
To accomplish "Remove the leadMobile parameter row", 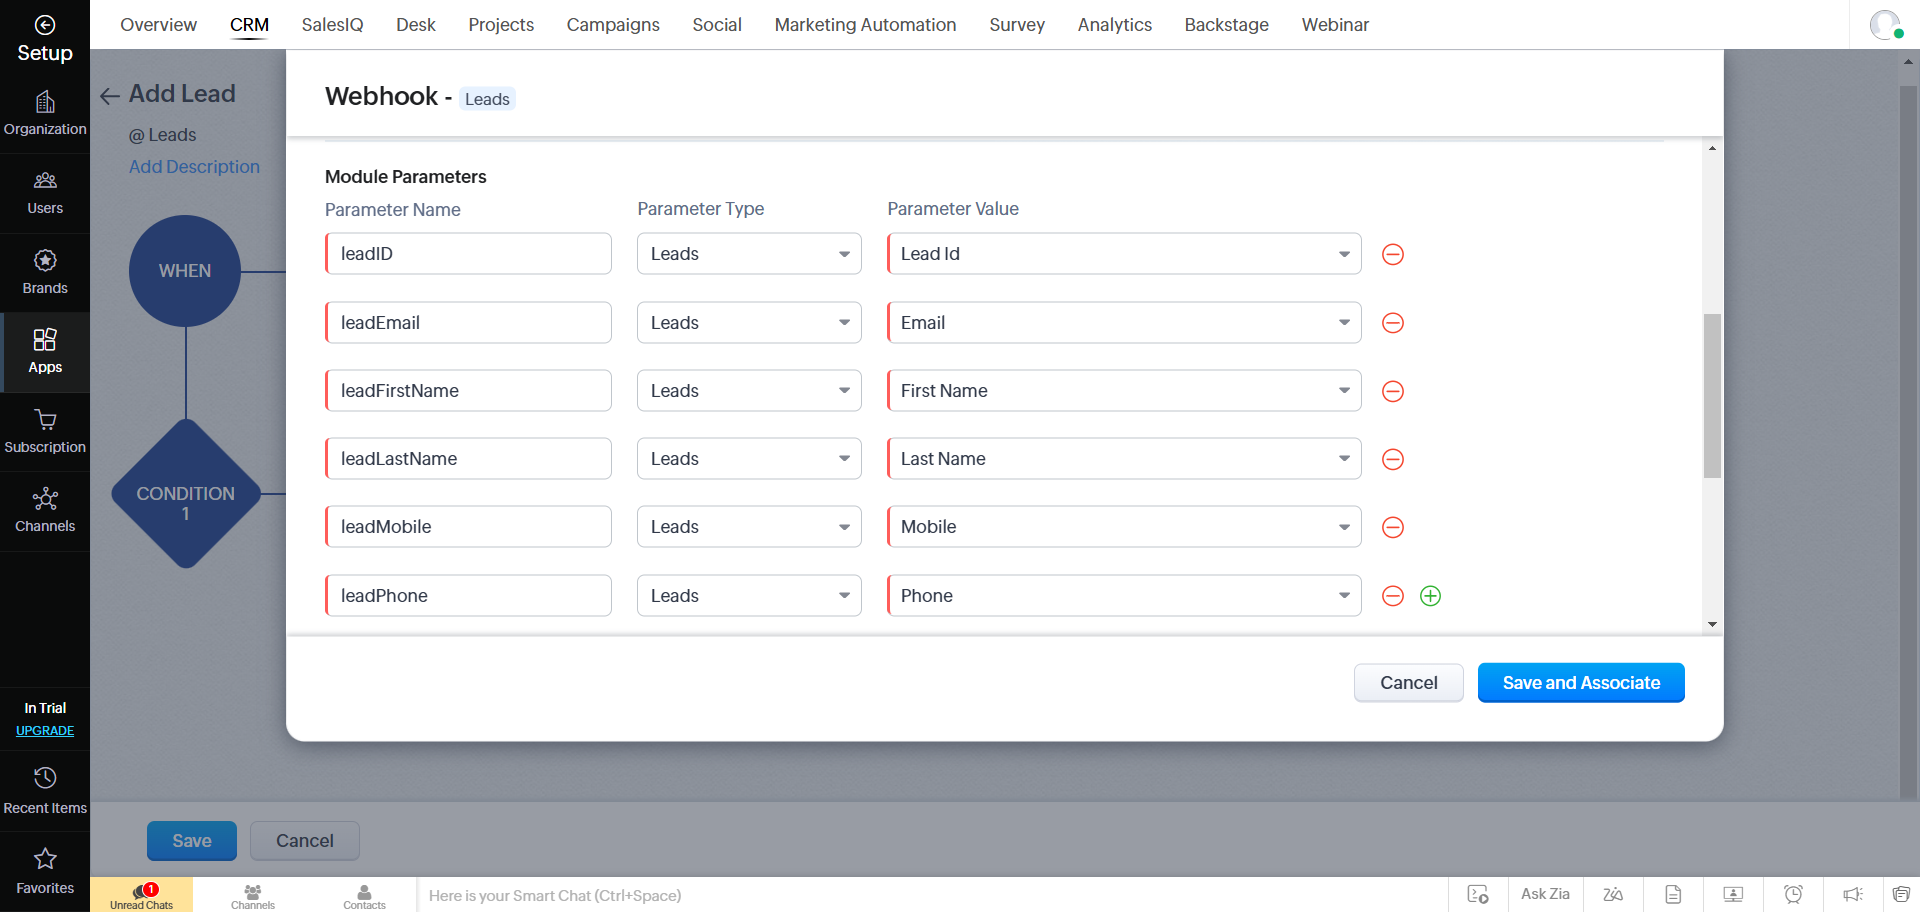I will (x=1392, y=527).
